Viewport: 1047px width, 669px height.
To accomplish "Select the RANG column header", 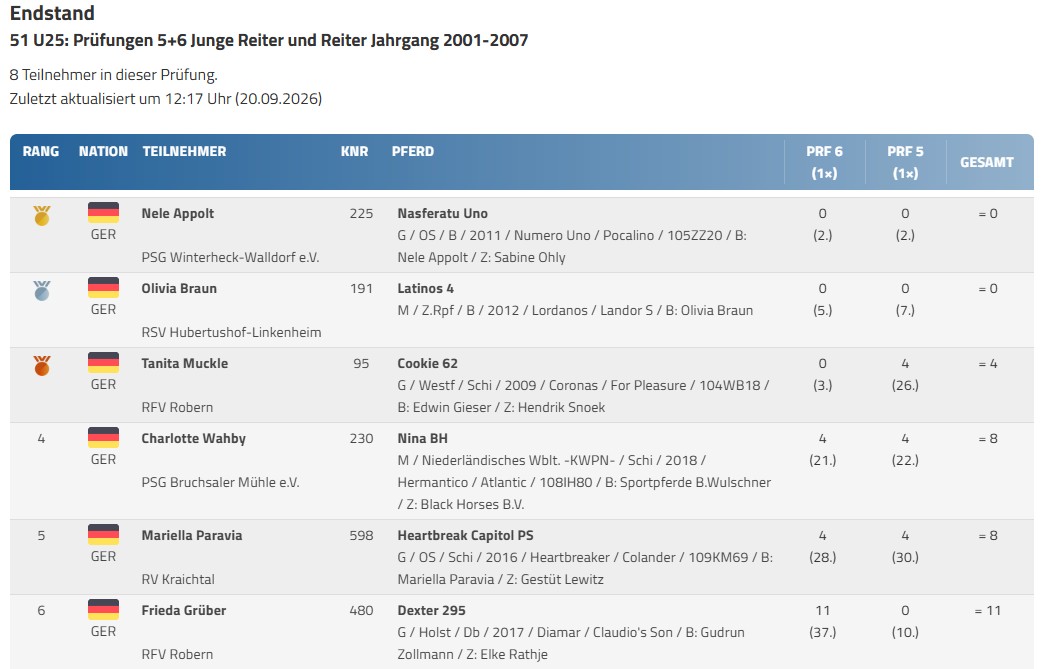I will (41, 152).
